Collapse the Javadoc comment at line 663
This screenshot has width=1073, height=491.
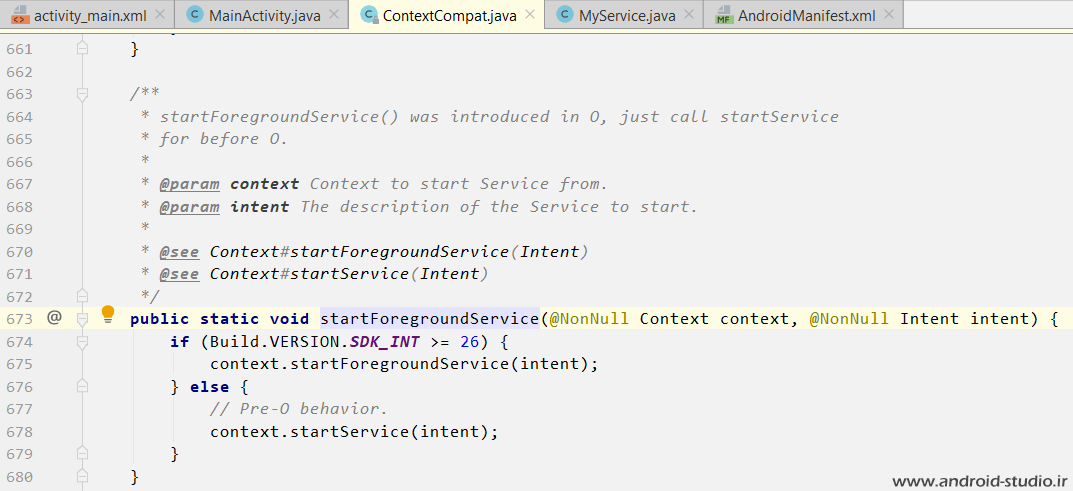tap(82, 94)
